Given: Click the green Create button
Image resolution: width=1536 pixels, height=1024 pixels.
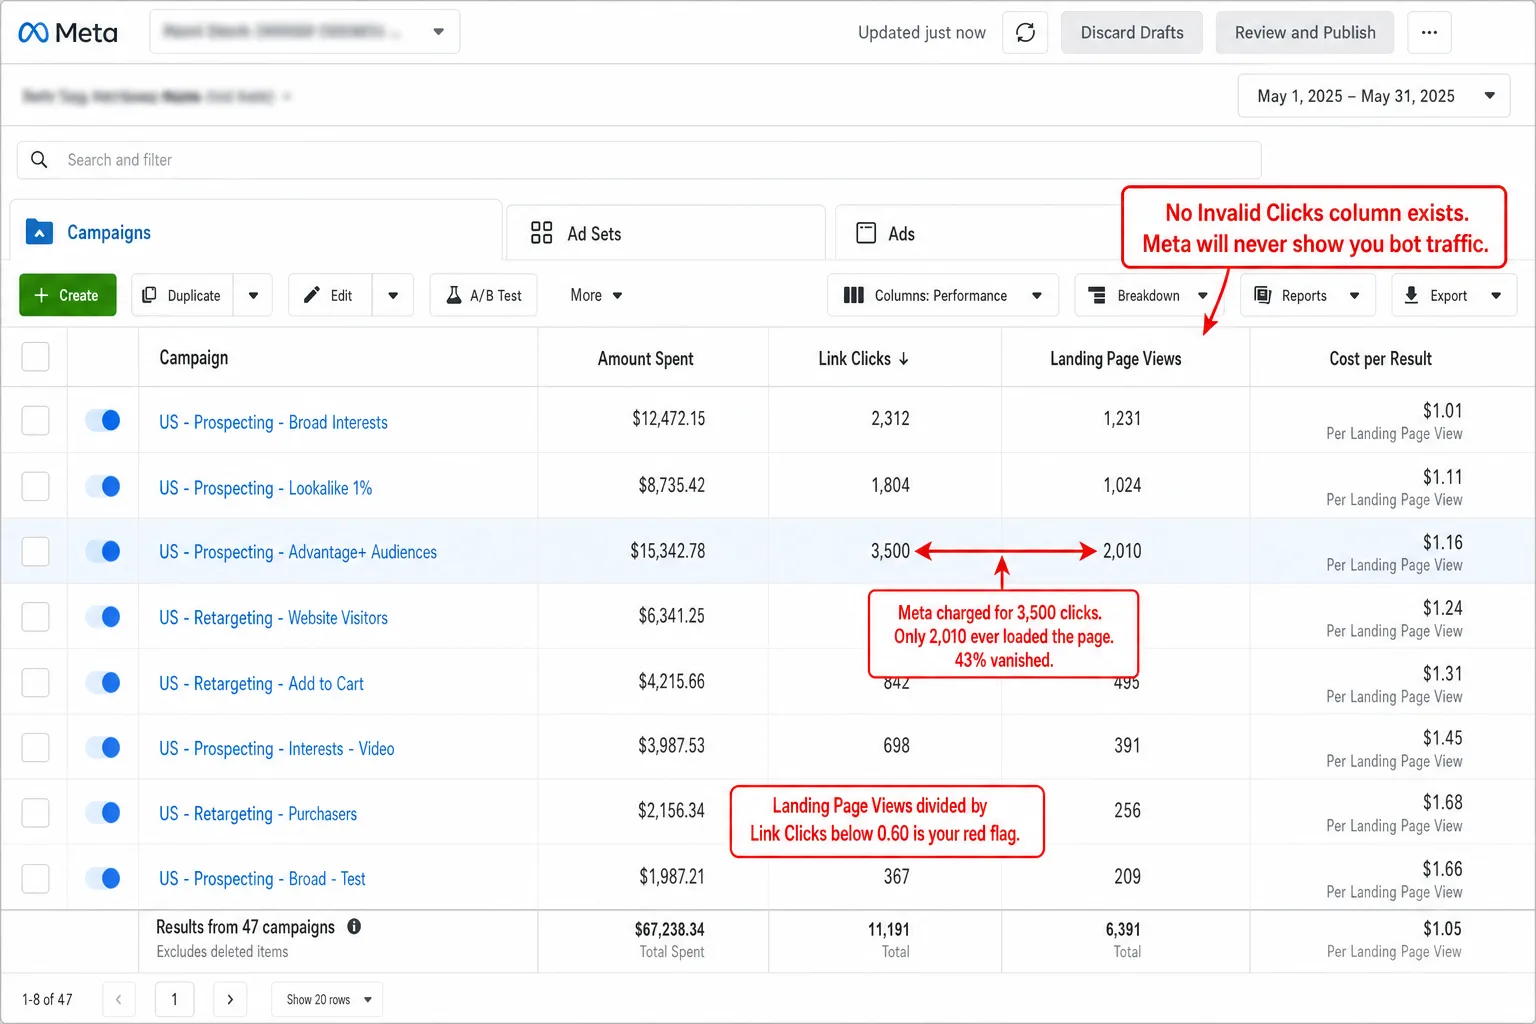Looking at the screenshot, I should point(68,295).
